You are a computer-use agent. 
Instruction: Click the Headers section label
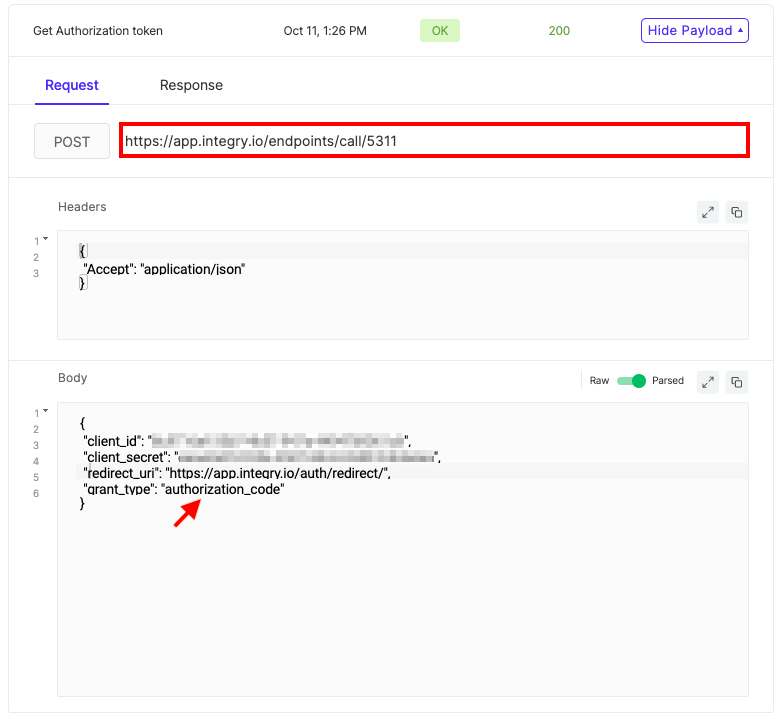coord(82,207)
